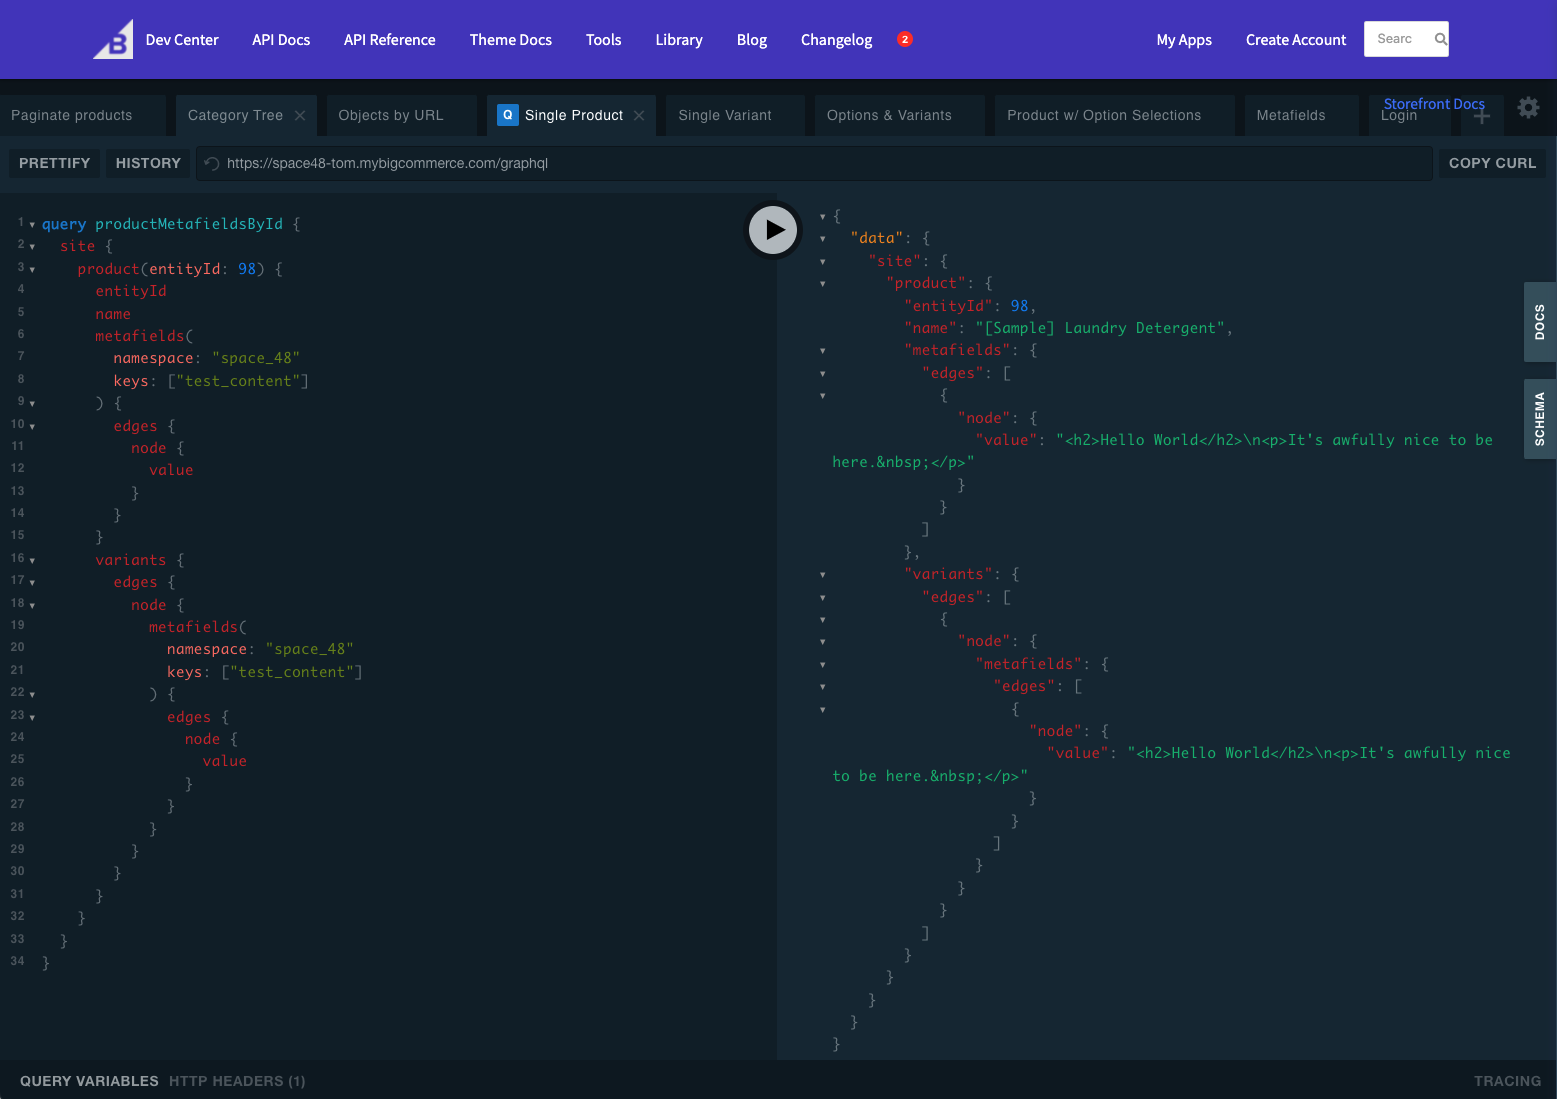Collapse the edges block at line 10
This screenshot has width=1557, height=1099.
pyautogui.click(x=32, y=427)
